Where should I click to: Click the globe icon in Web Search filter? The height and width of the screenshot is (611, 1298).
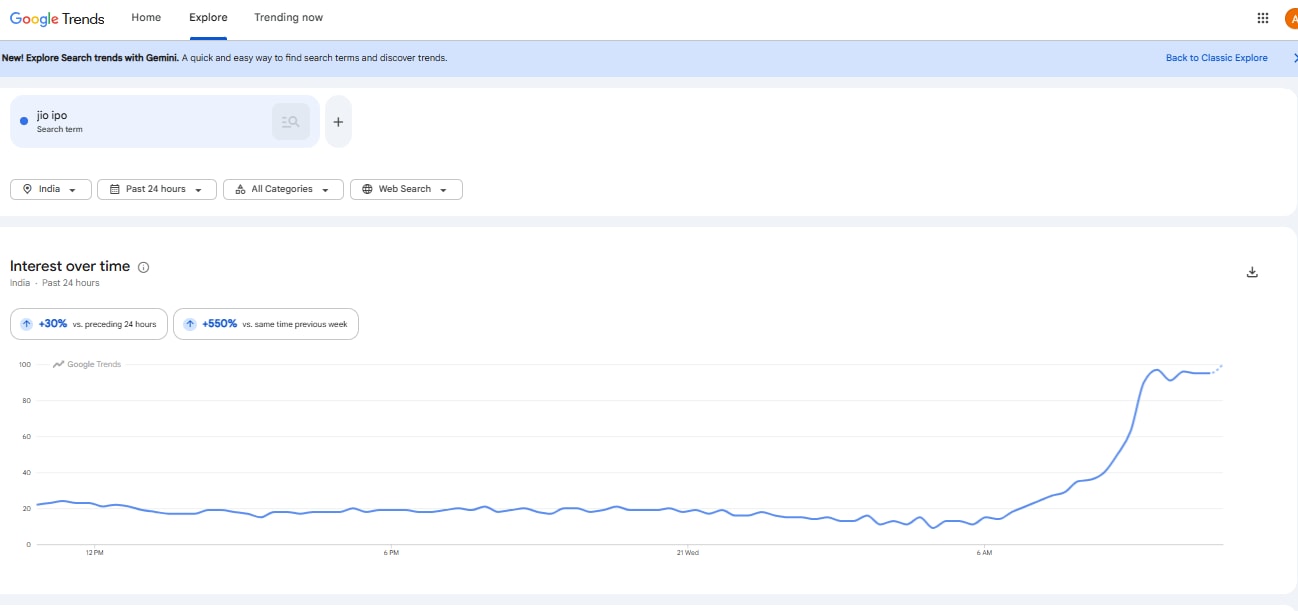pyautogui.click(x=367, y=189)
